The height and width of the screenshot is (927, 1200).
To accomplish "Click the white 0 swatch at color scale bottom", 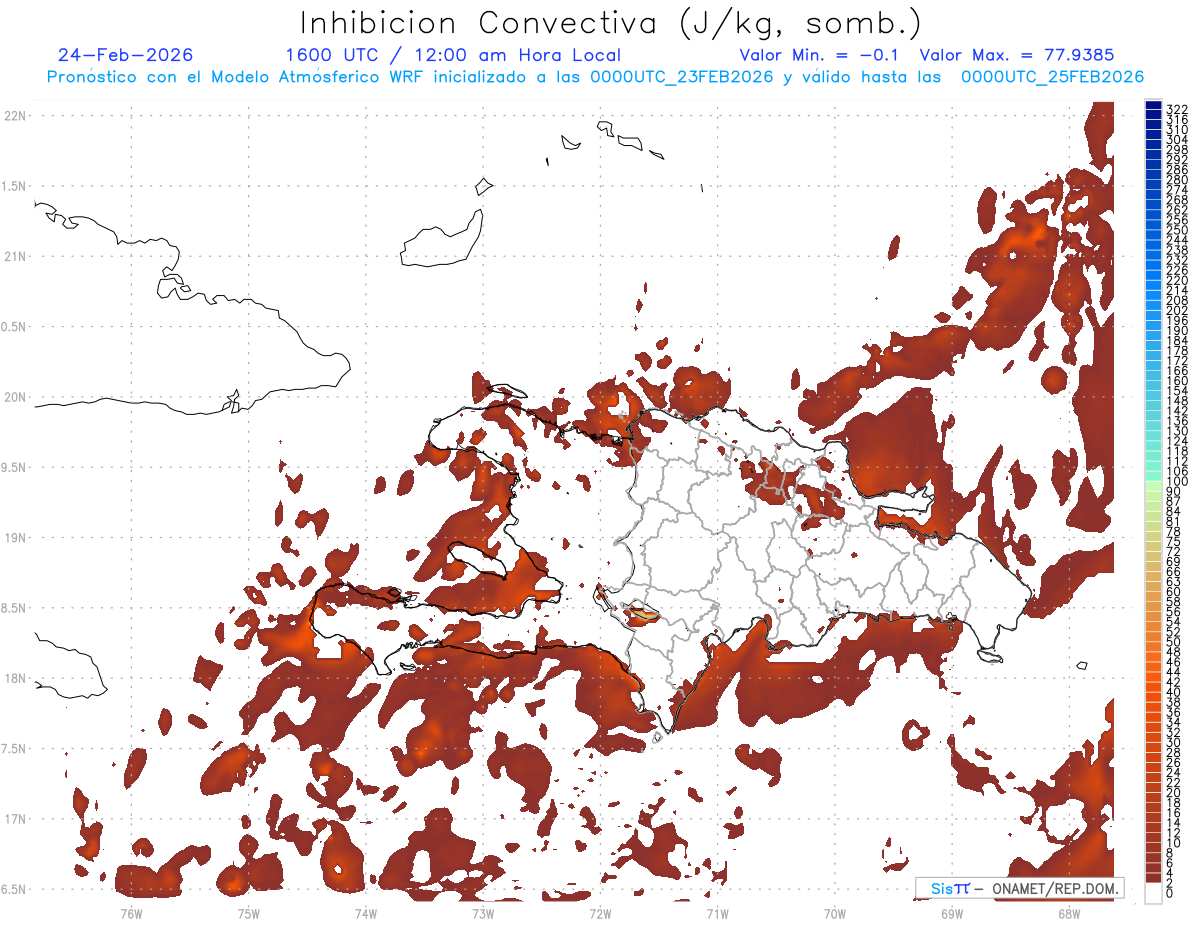I will (1154, 891).
